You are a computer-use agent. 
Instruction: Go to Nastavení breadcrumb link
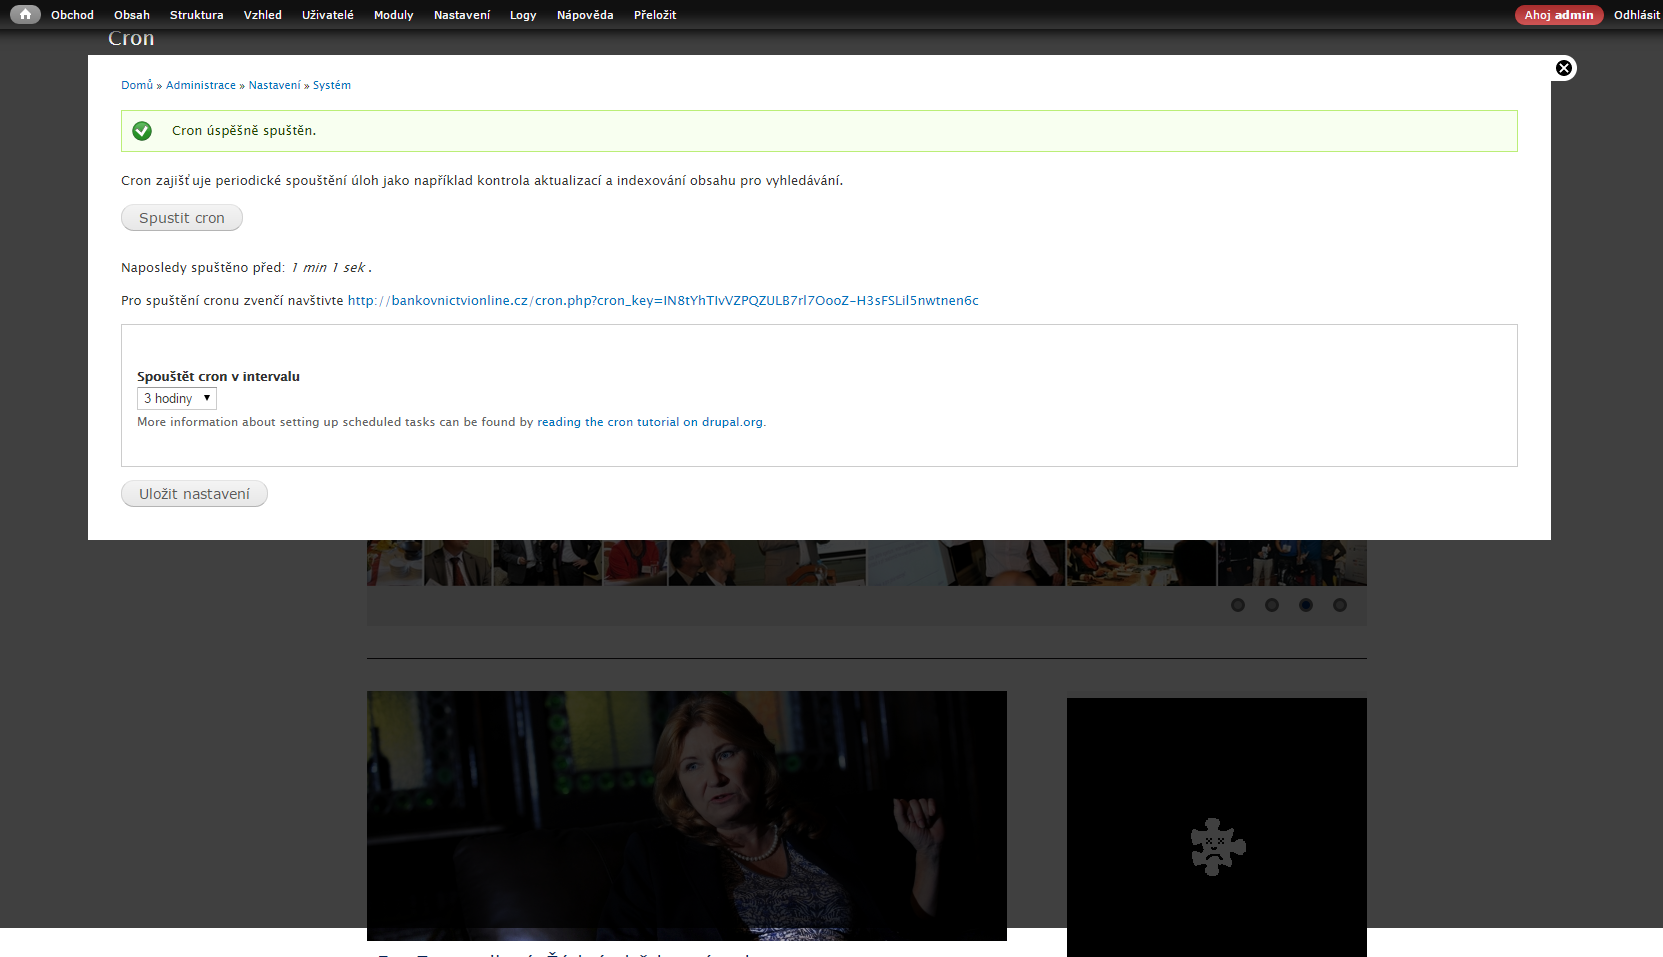click(274, 85)
